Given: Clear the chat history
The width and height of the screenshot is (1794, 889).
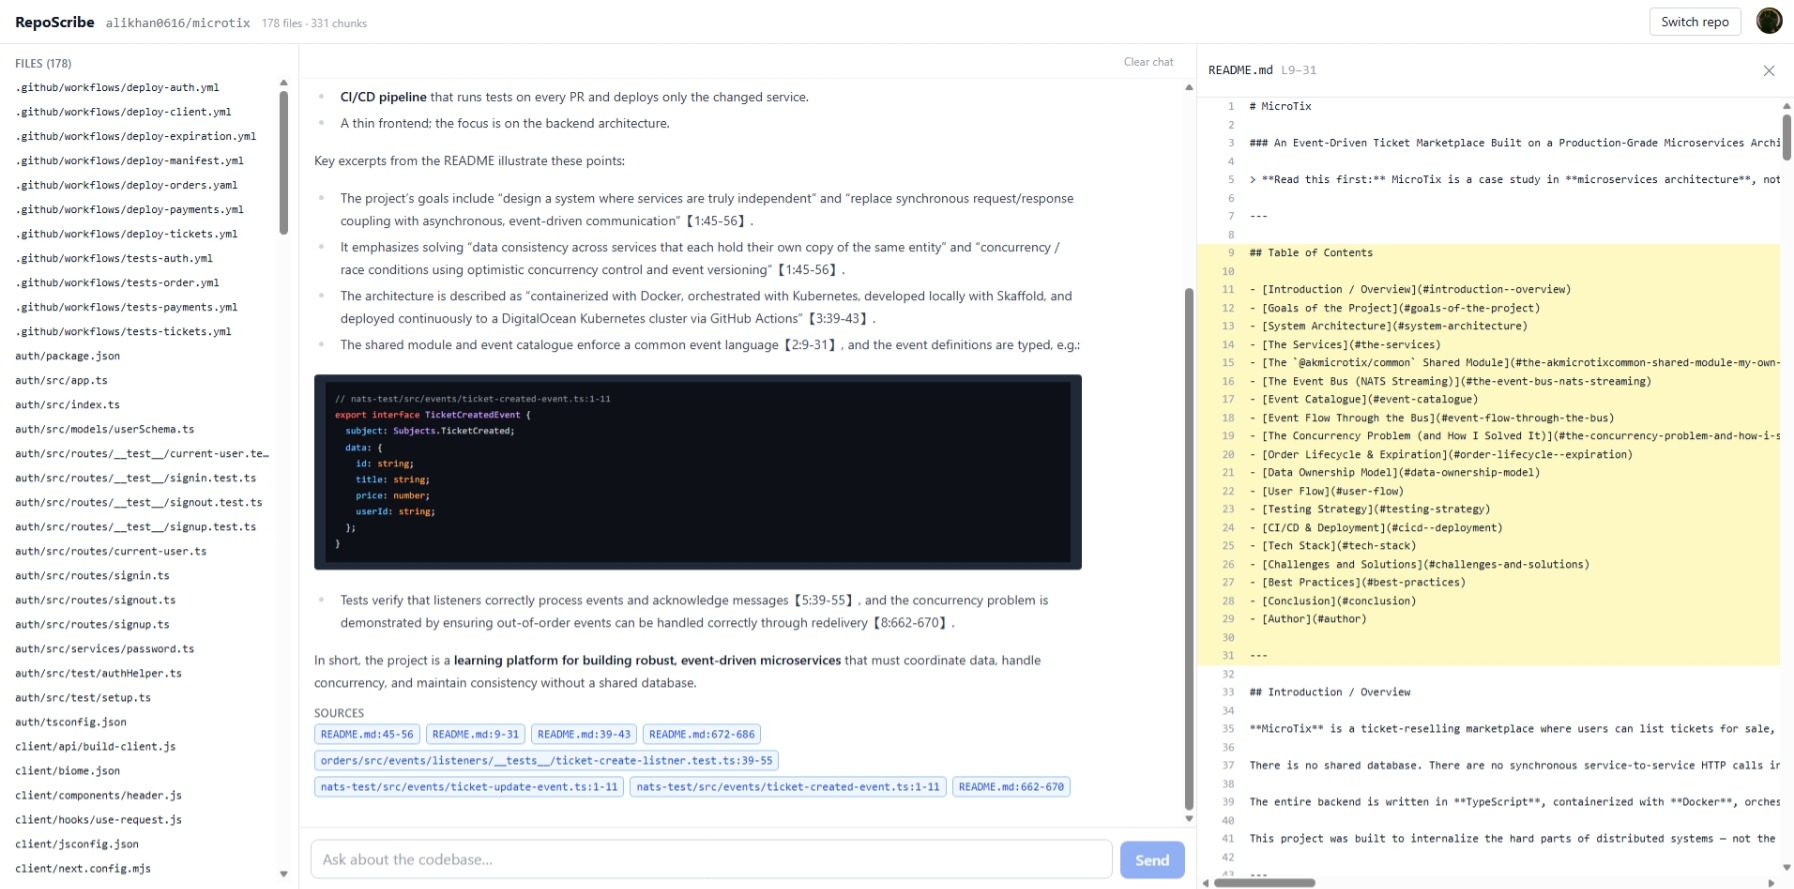Looking at the screenshot, I should [x=1148, y=62].
